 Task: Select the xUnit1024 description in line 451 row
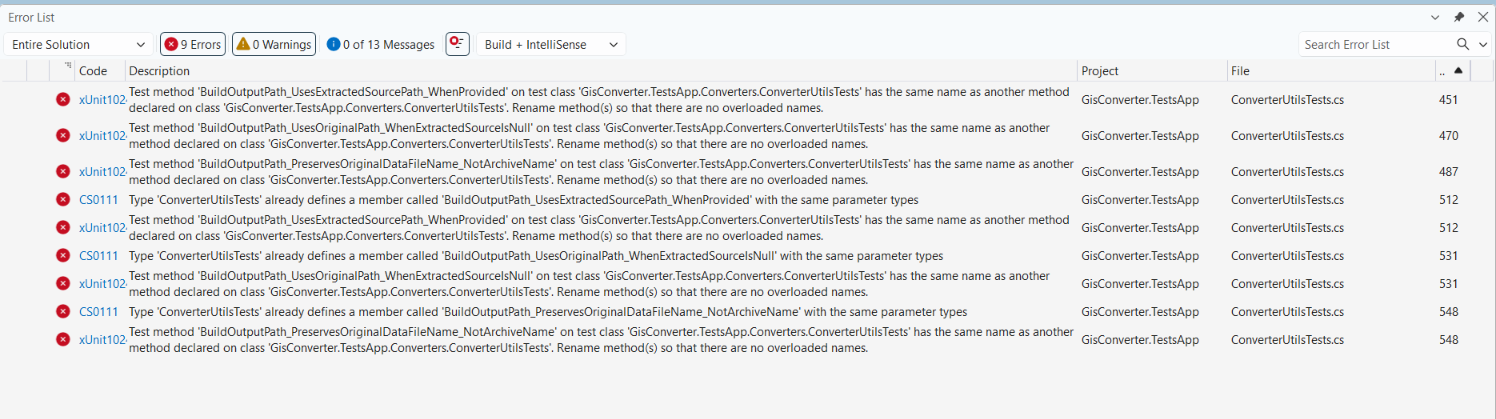(x=599, y=100)
